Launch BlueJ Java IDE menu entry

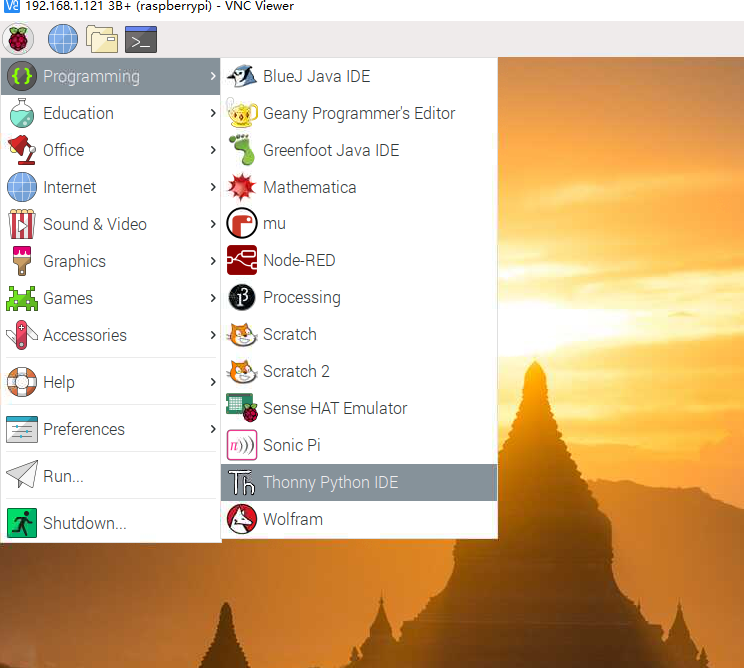click(x=359, y=76)
